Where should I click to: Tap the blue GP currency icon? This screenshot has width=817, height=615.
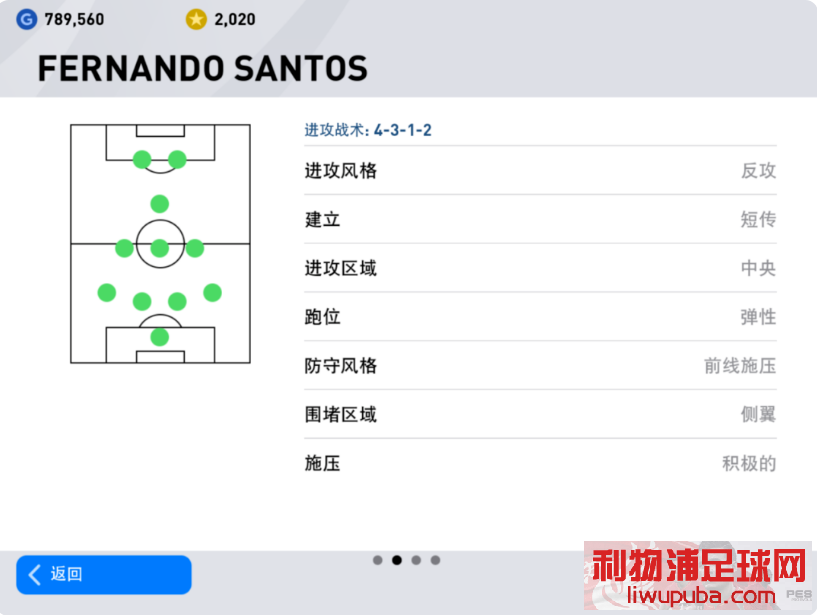click(27, 19)
